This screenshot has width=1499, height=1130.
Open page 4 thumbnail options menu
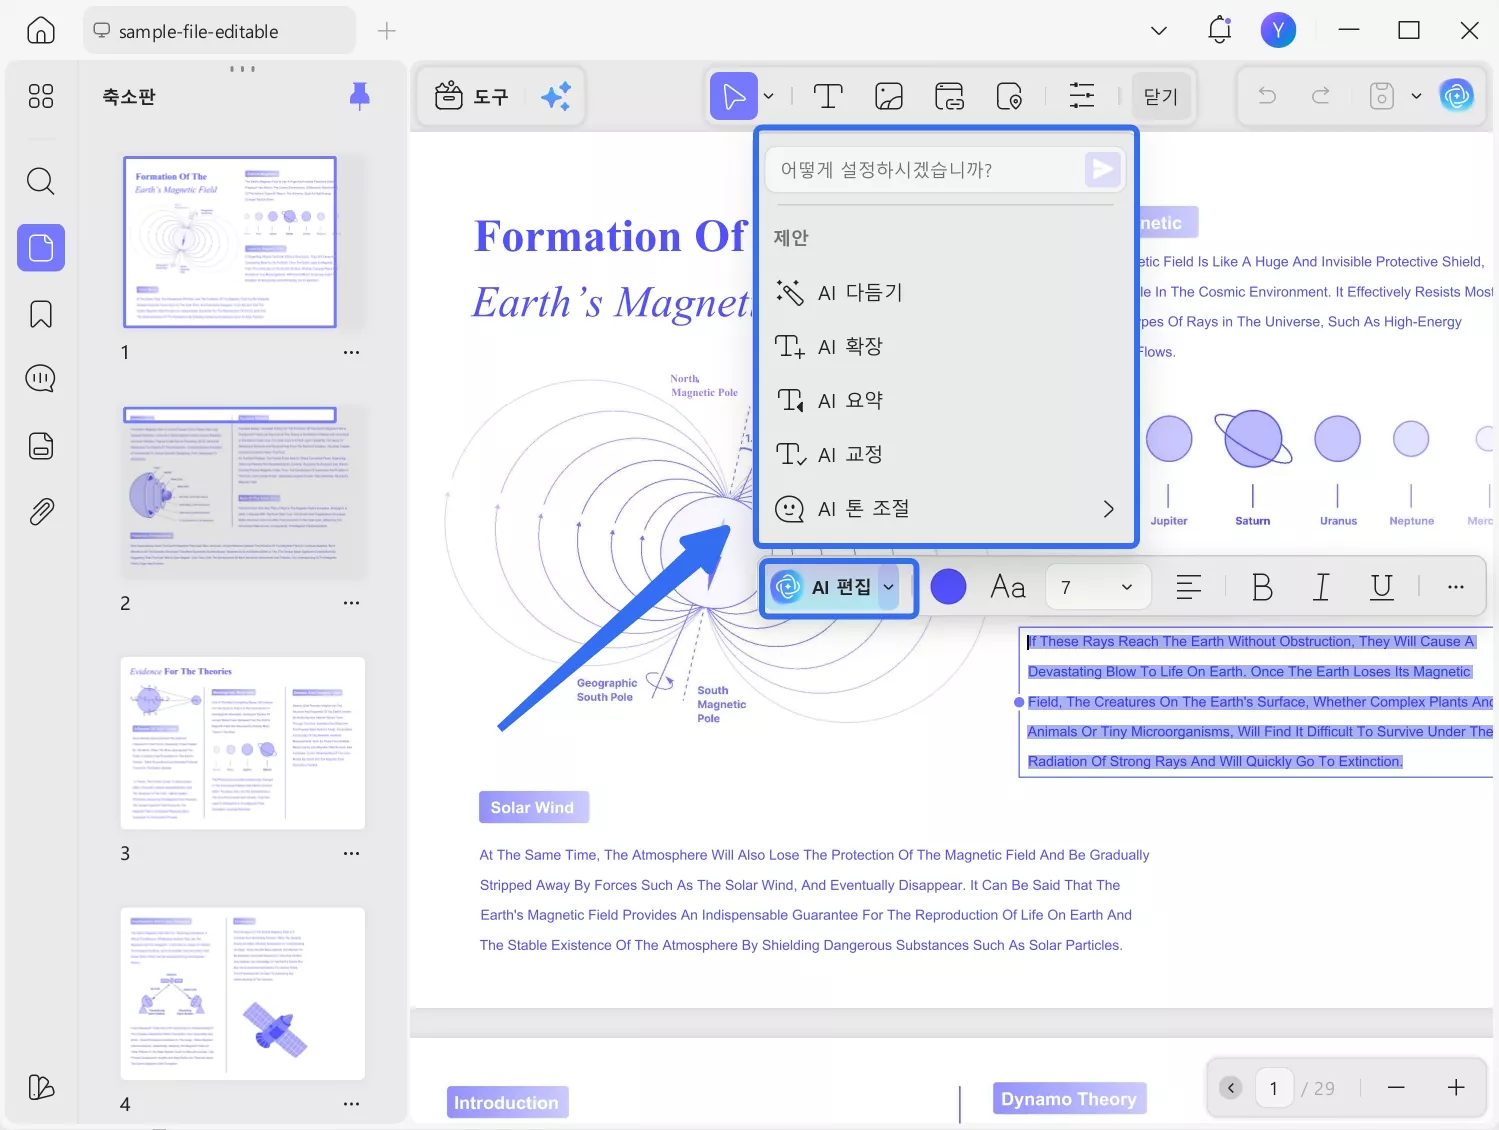tap(351, 1104)
